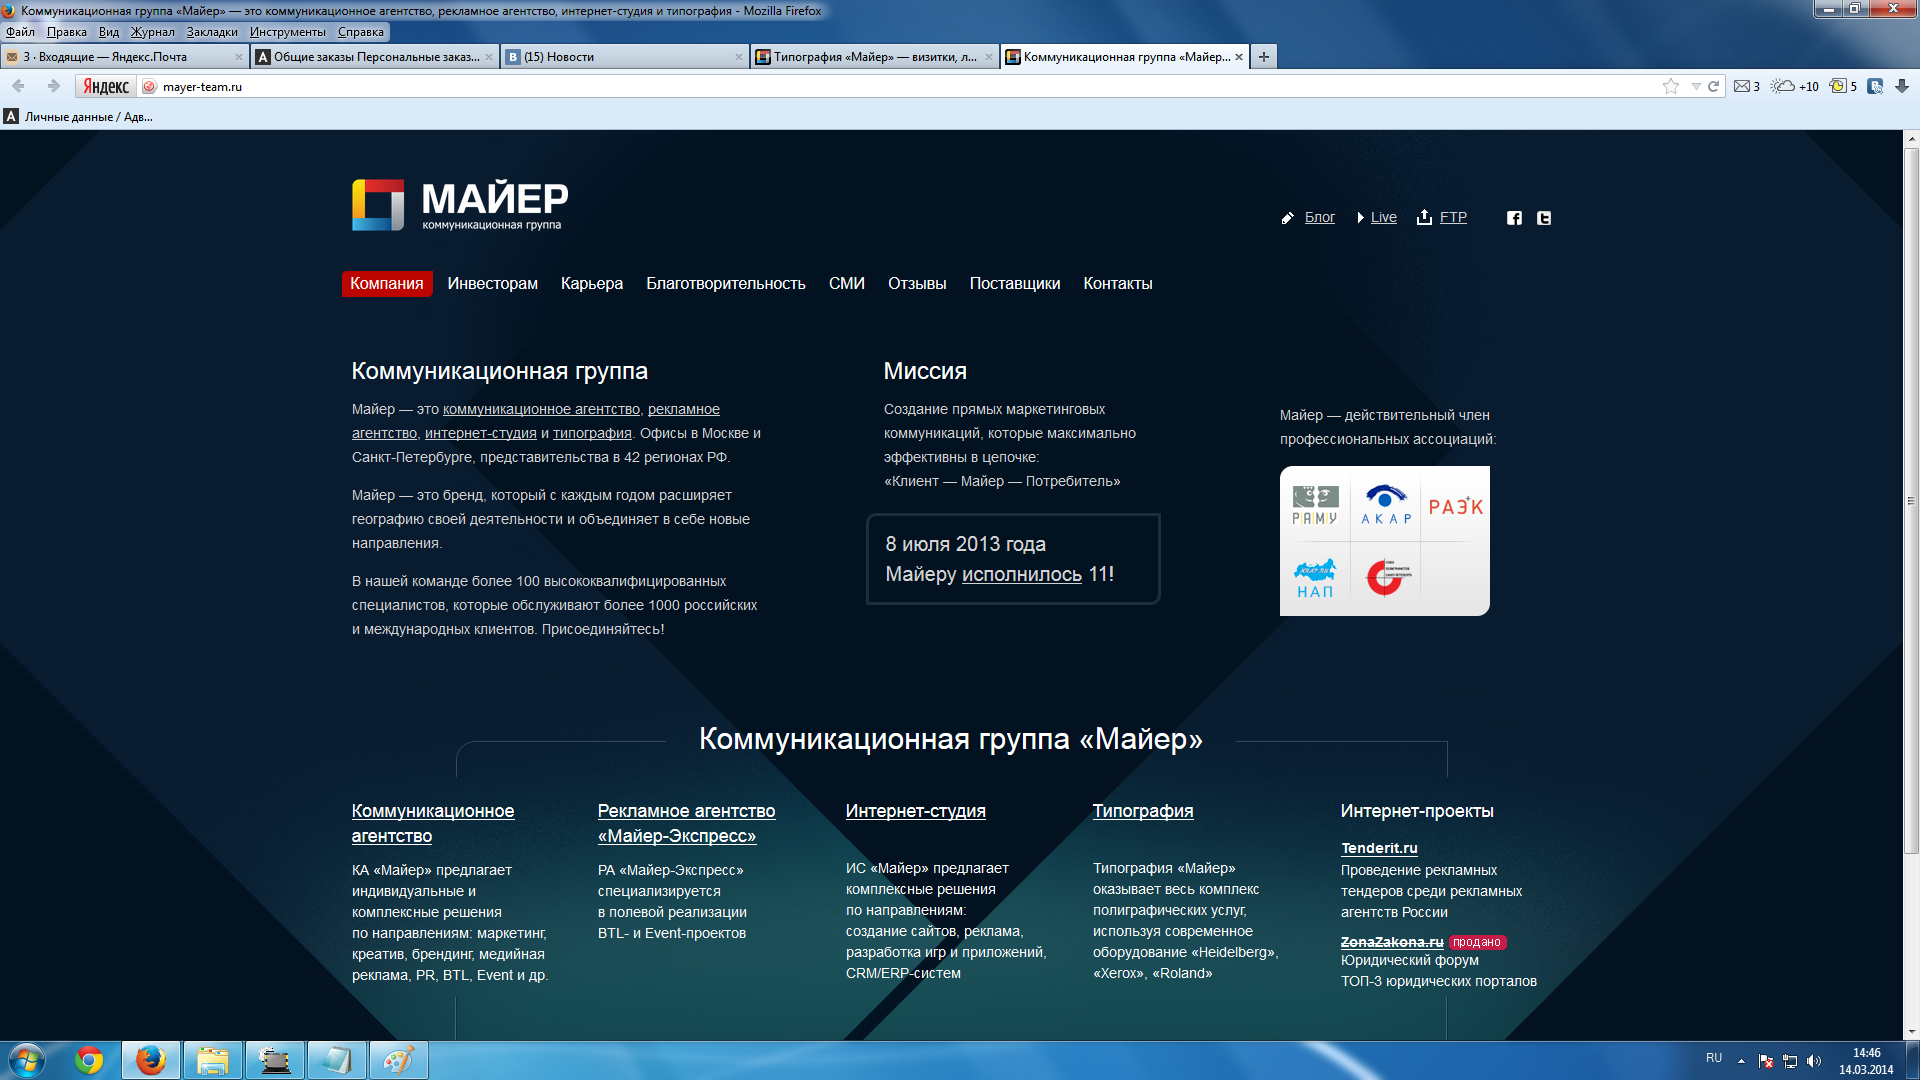Click the Twitter icon in the site header
The image size is (1920, 1080).
click(1544, 218)
